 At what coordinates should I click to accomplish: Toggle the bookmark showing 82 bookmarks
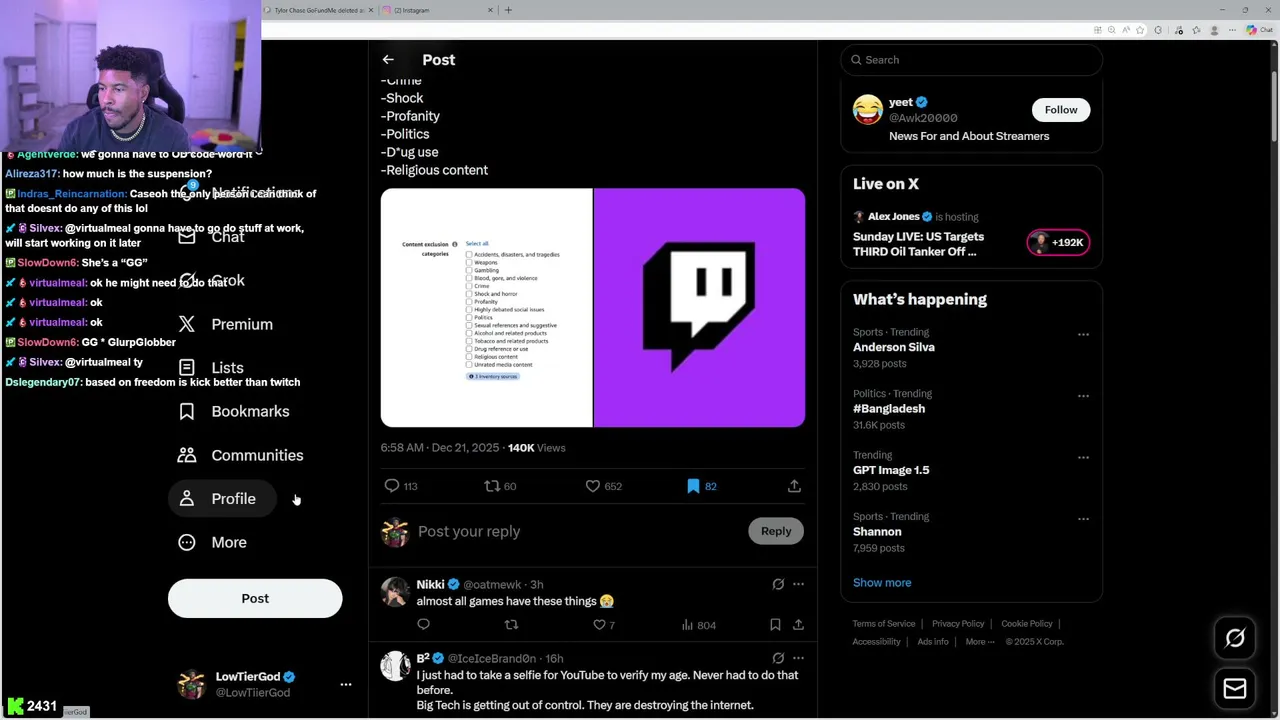(702, 486)
